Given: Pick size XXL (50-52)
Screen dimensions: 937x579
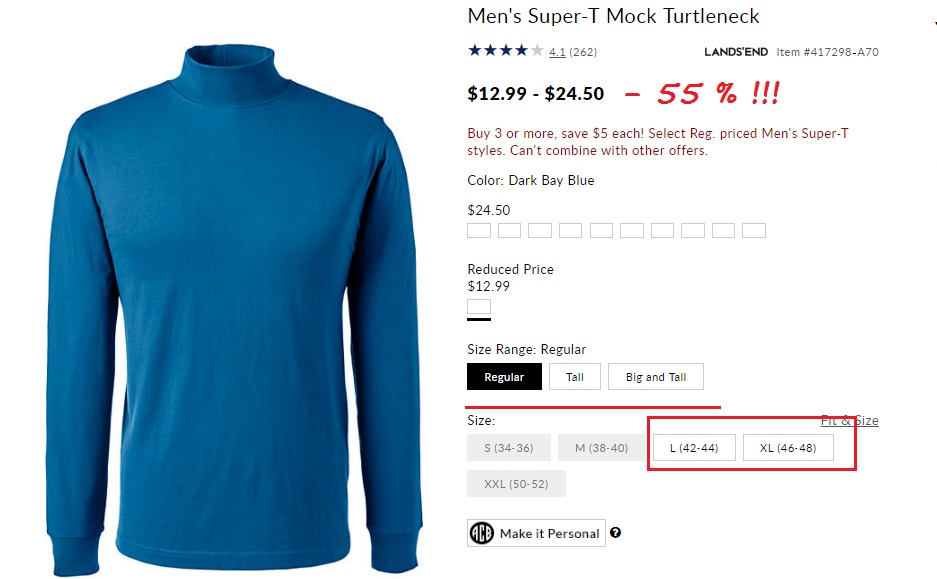Looking at the screenshot, I should 516,484.
